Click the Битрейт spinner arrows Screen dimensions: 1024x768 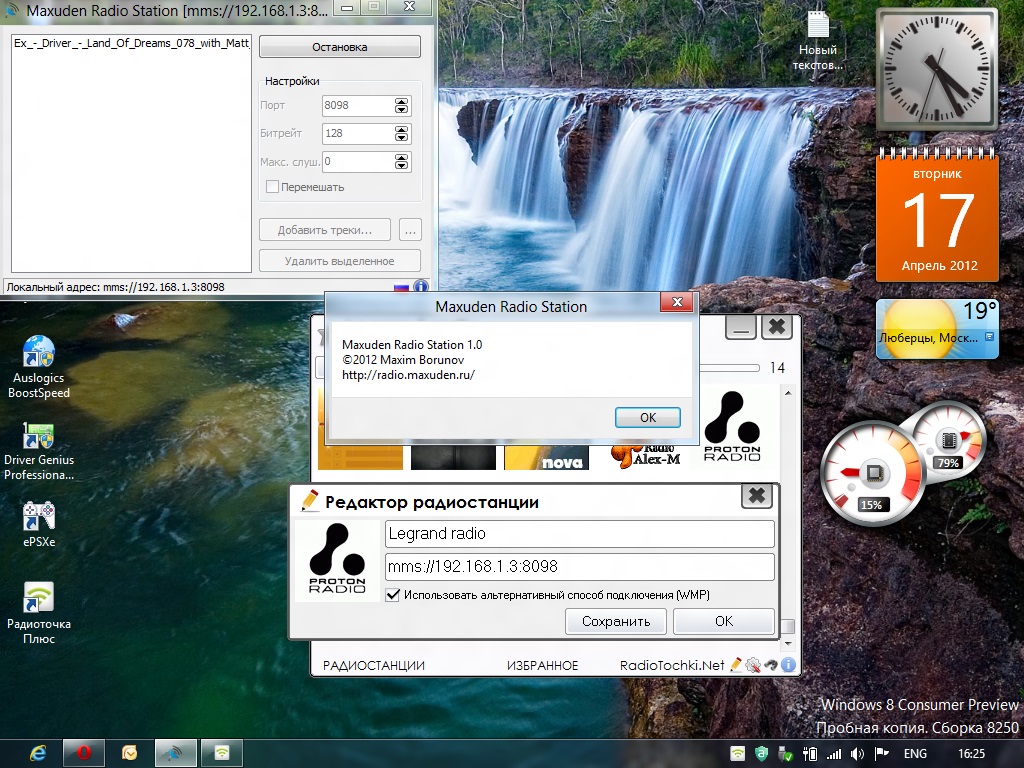coord(402,133)
